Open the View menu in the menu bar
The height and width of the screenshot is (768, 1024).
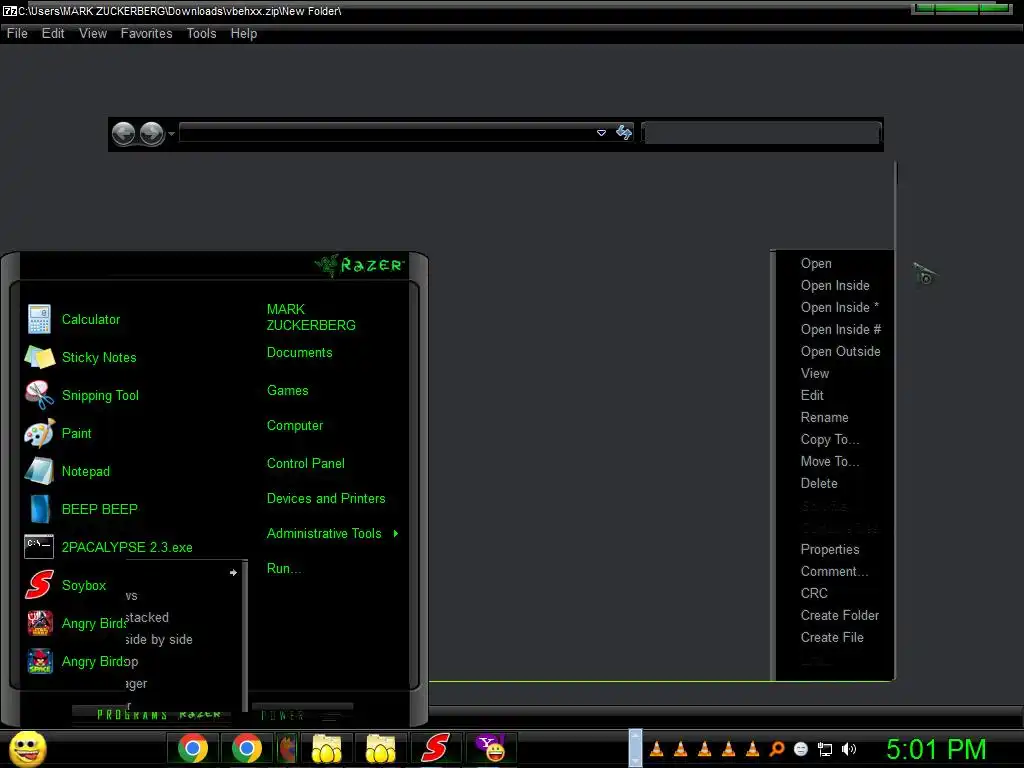pos(93,33)
